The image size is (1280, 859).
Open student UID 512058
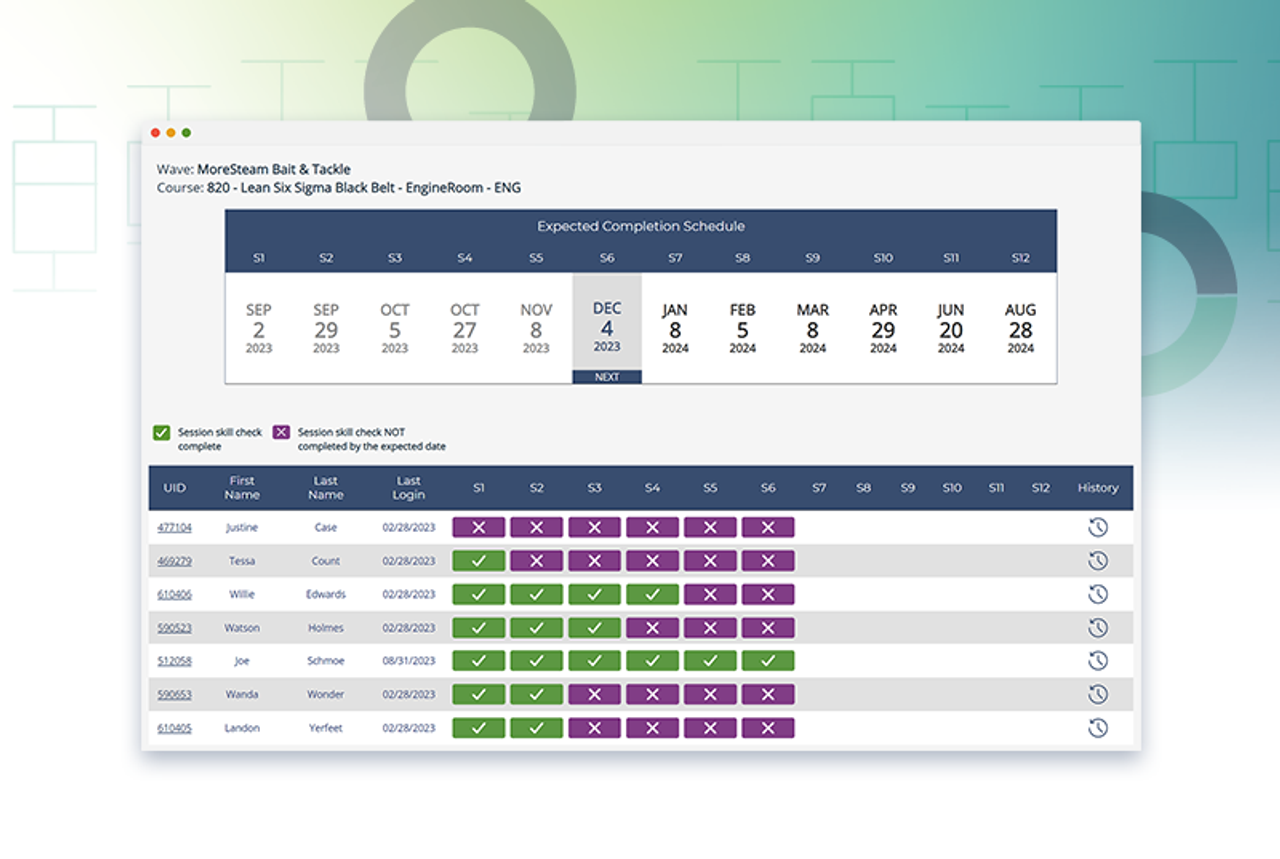174,660
